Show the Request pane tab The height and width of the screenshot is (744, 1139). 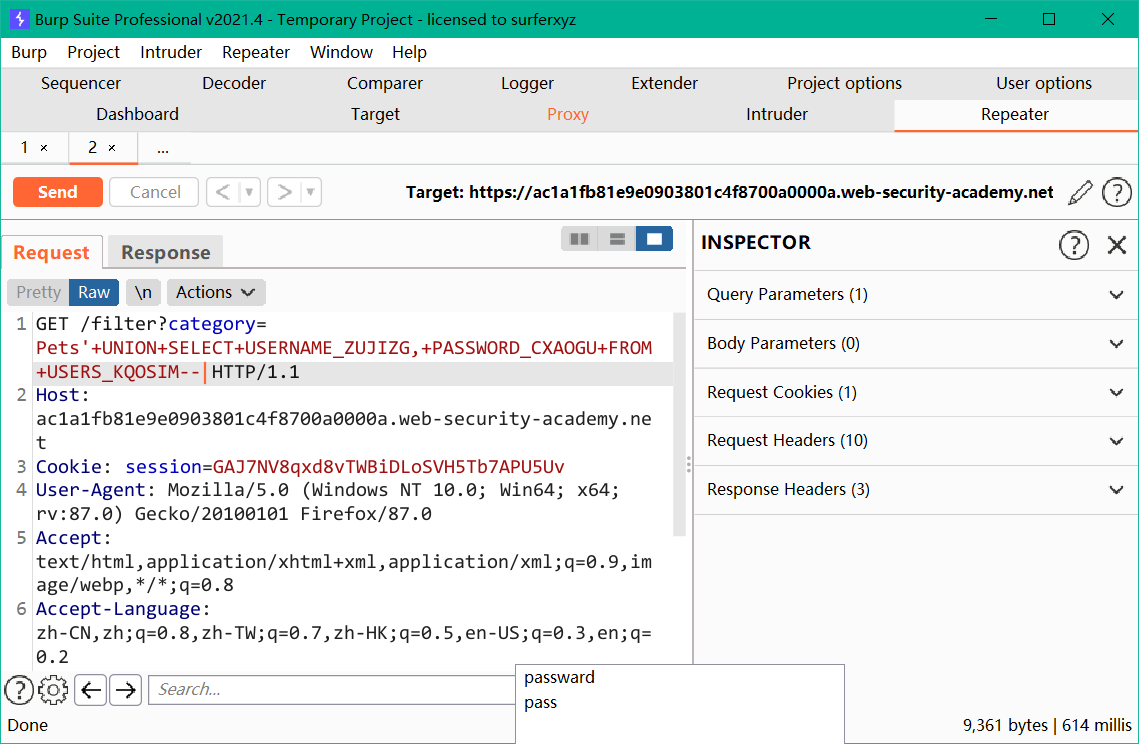click(52, 253)
